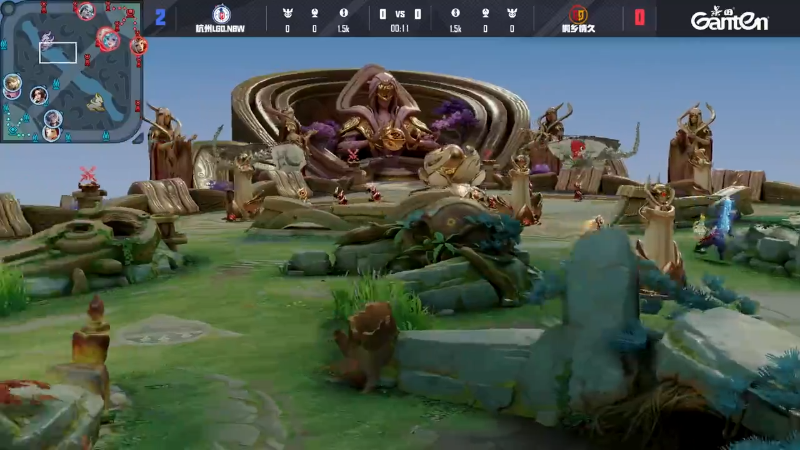800x450 pixels.
Task: Click the golden dragon icon on minimap
Action: tap(96, 103)
